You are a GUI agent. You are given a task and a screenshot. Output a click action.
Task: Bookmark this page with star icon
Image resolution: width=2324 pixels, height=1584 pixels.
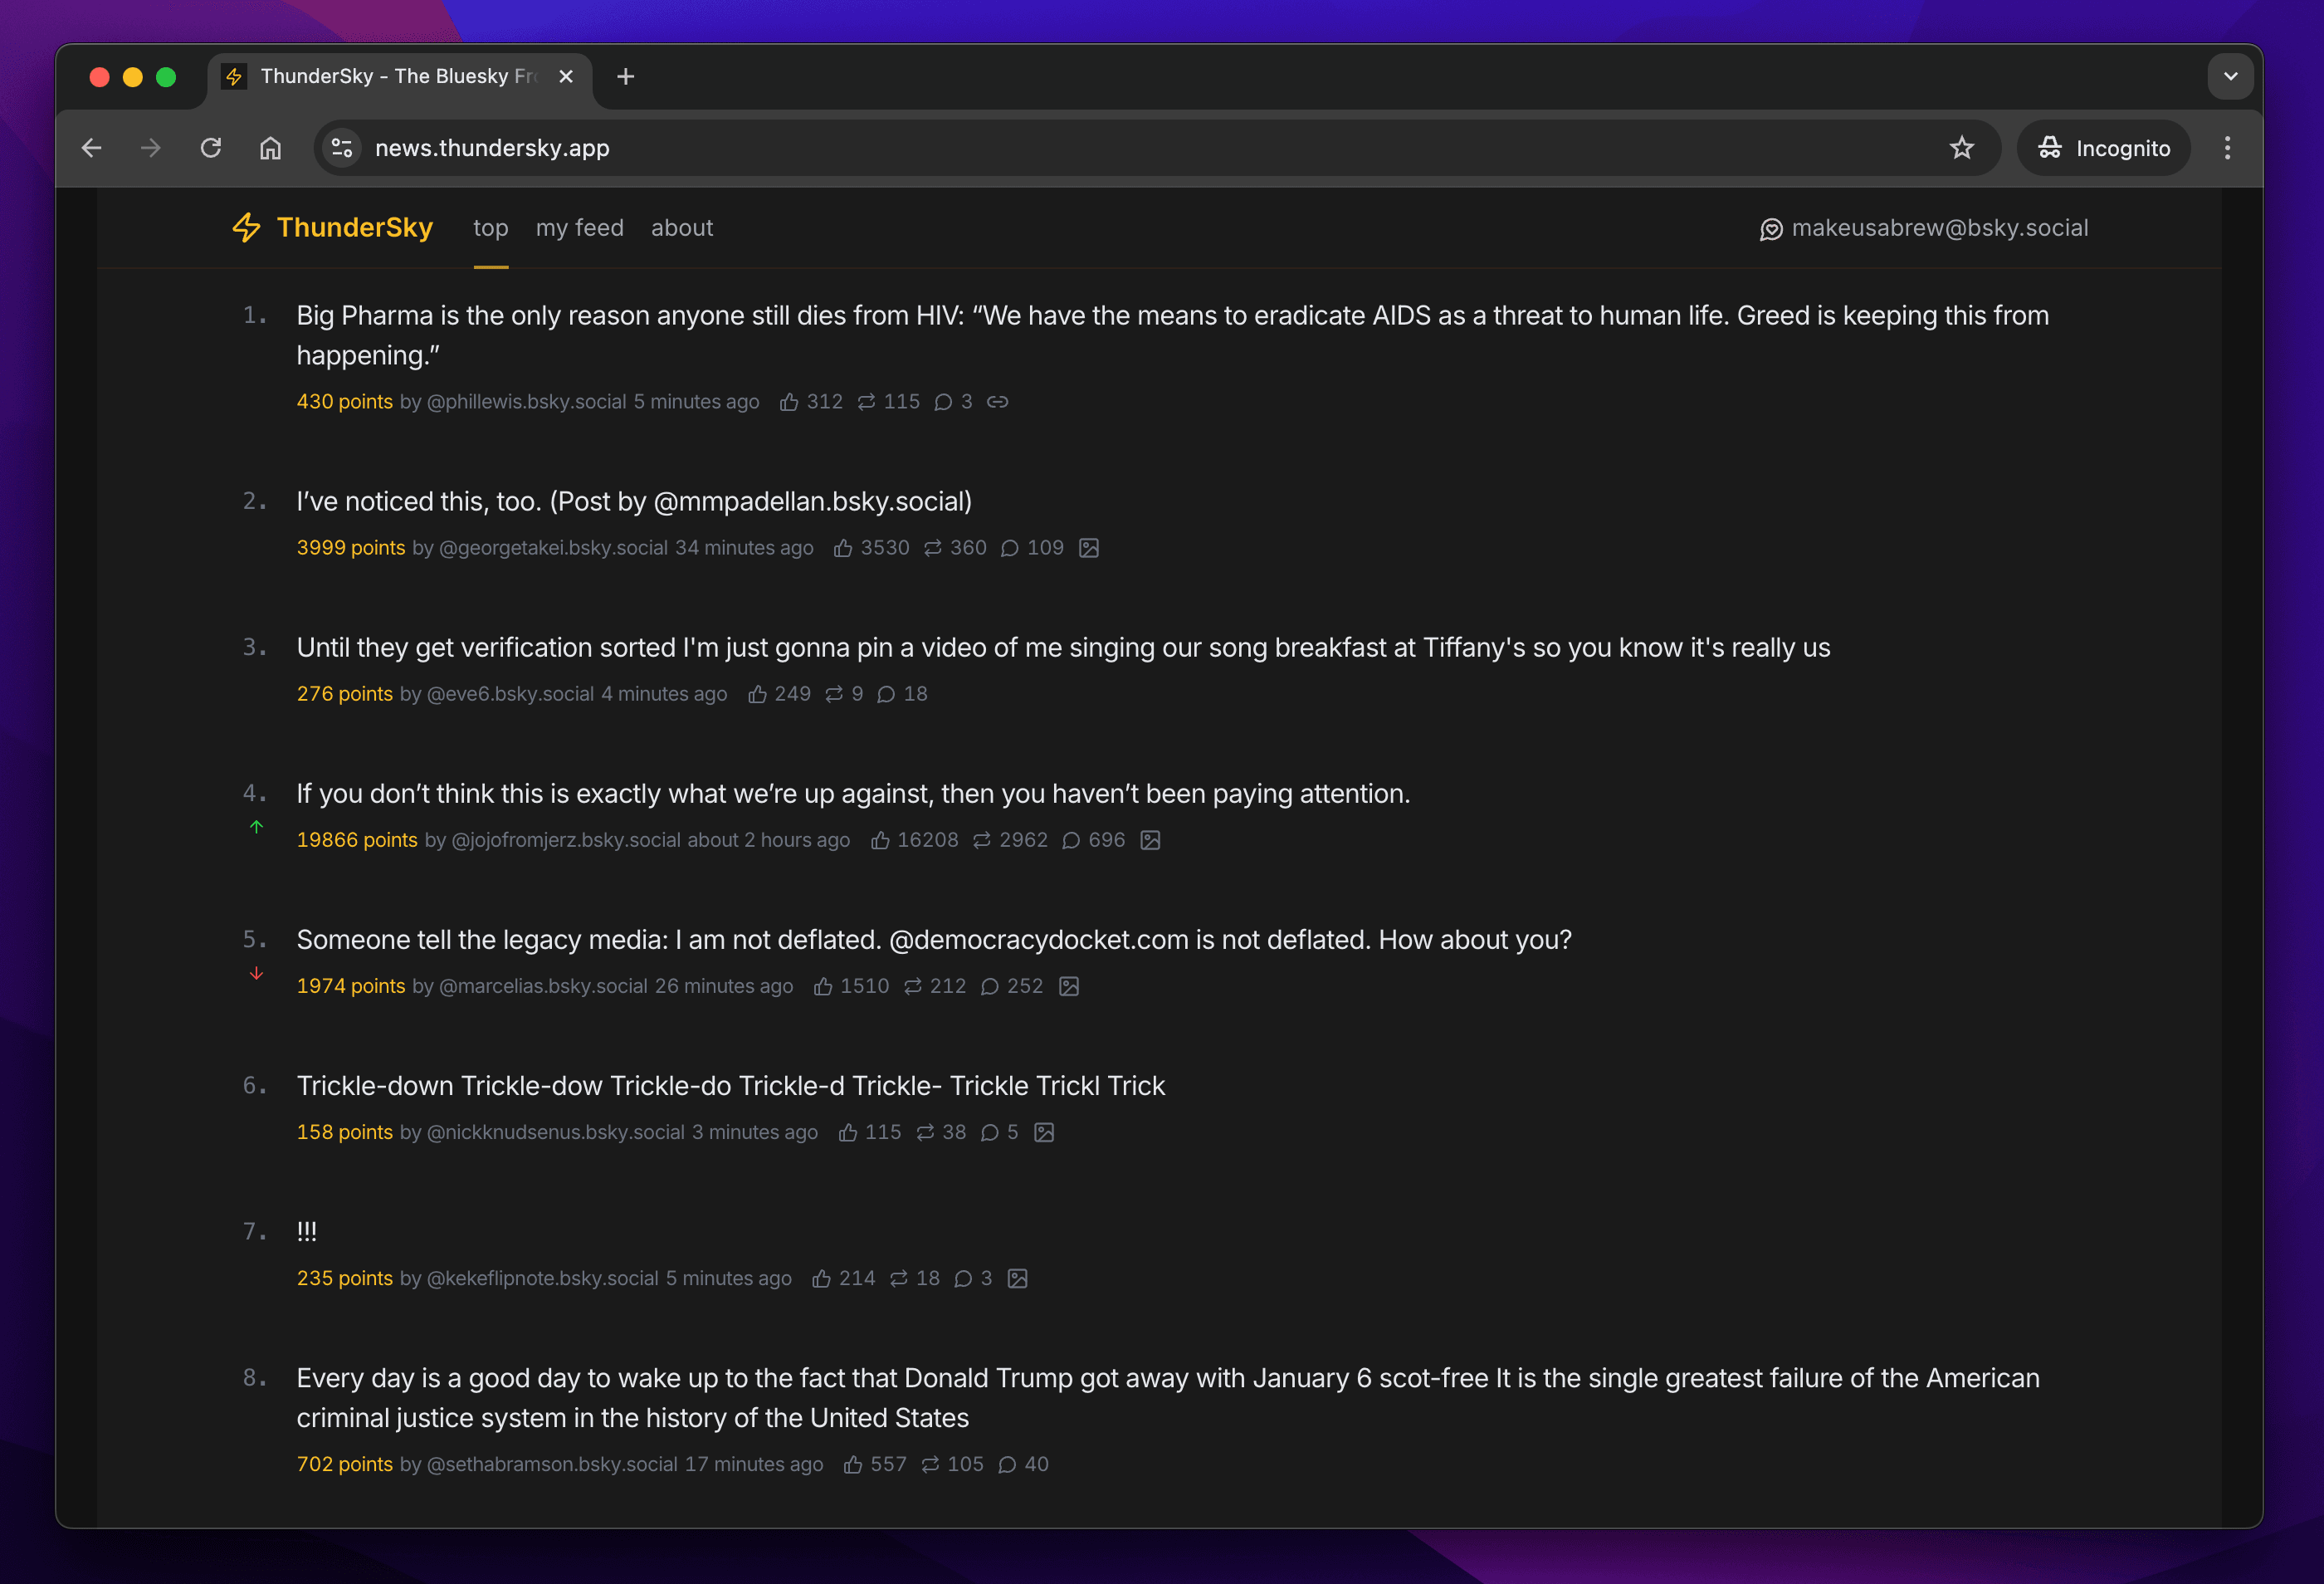pos(1961,148)
